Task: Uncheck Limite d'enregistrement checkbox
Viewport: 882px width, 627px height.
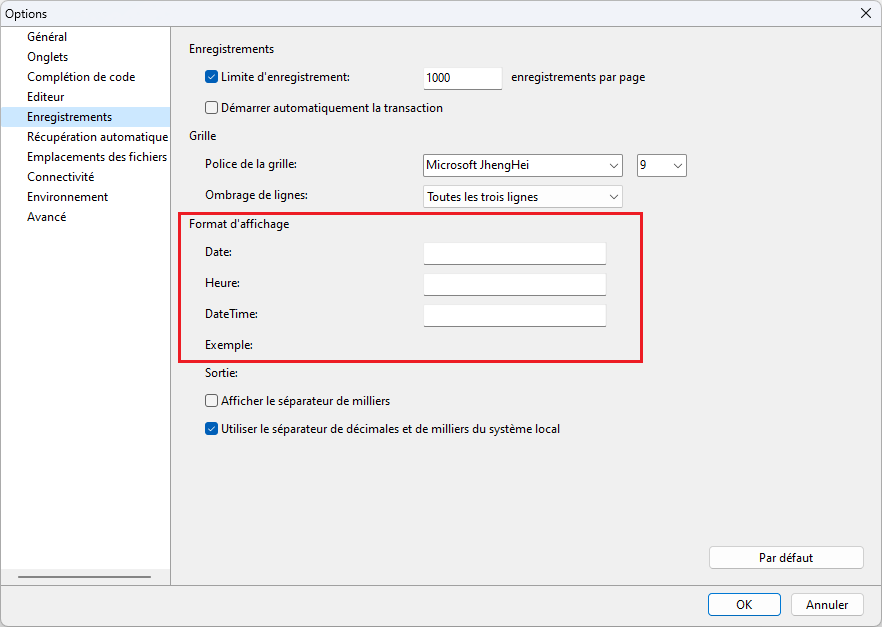Action: pyautogui.click(x=212, y=77)
